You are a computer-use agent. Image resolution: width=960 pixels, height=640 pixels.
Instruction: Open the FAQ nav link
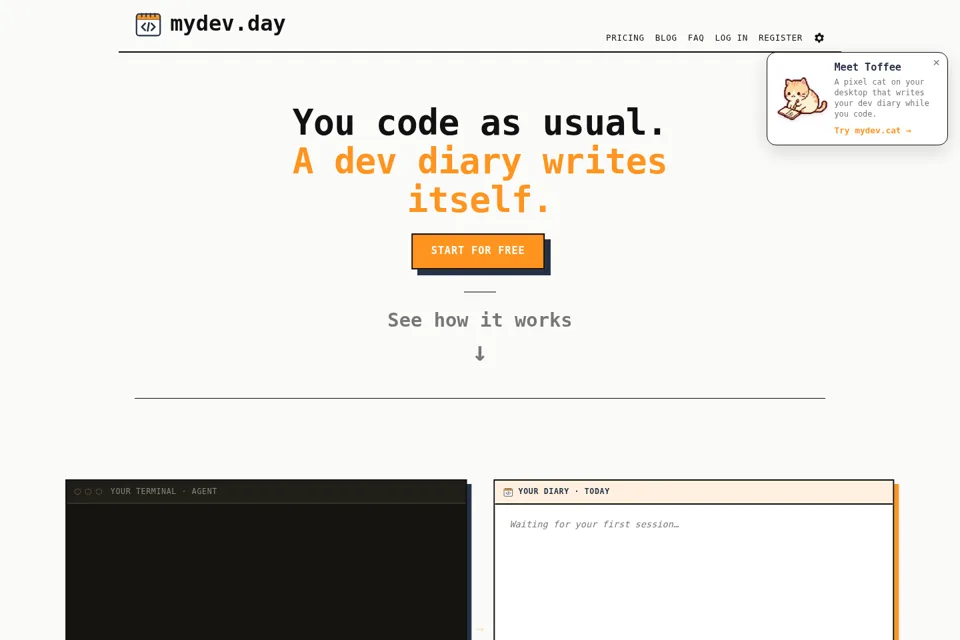pyautogui.click(x=696, y=38)
